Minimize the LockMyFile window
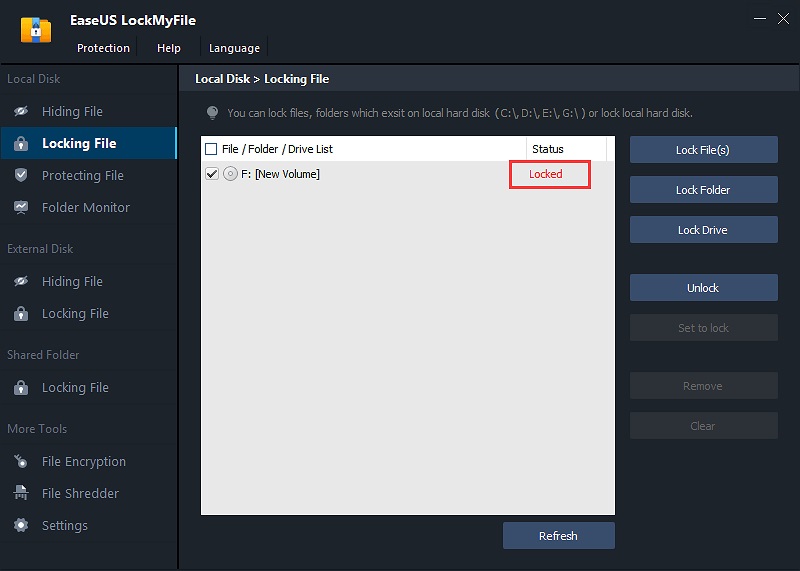The height and width of the screenshot is (571, 800). (x=760, y=19)
